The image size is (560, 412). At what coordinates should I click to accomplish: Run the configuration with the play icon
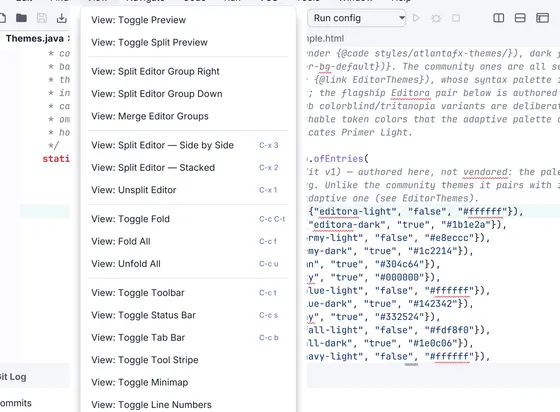coord(416,18)
